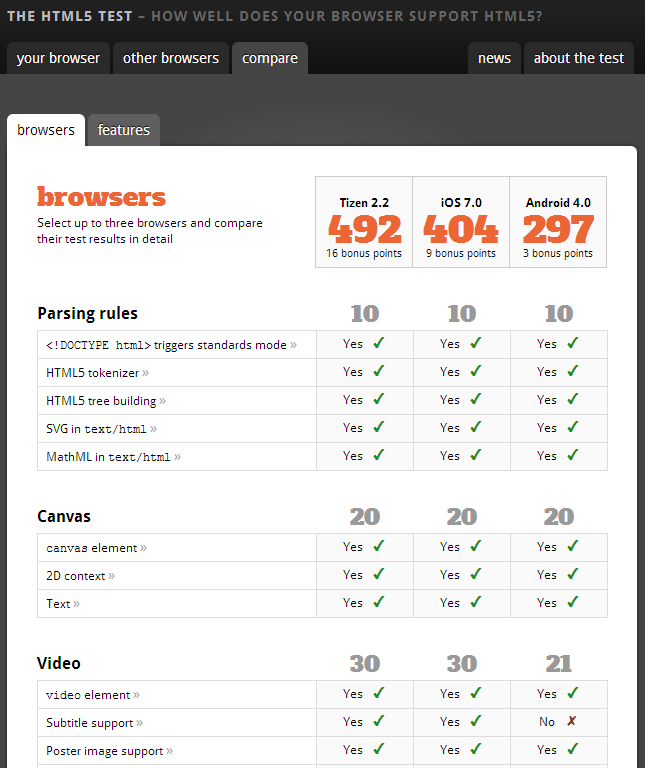Select the 'browsers' sub-tab
The width and height of the screenshot is (645, 768).
point(46,130)
